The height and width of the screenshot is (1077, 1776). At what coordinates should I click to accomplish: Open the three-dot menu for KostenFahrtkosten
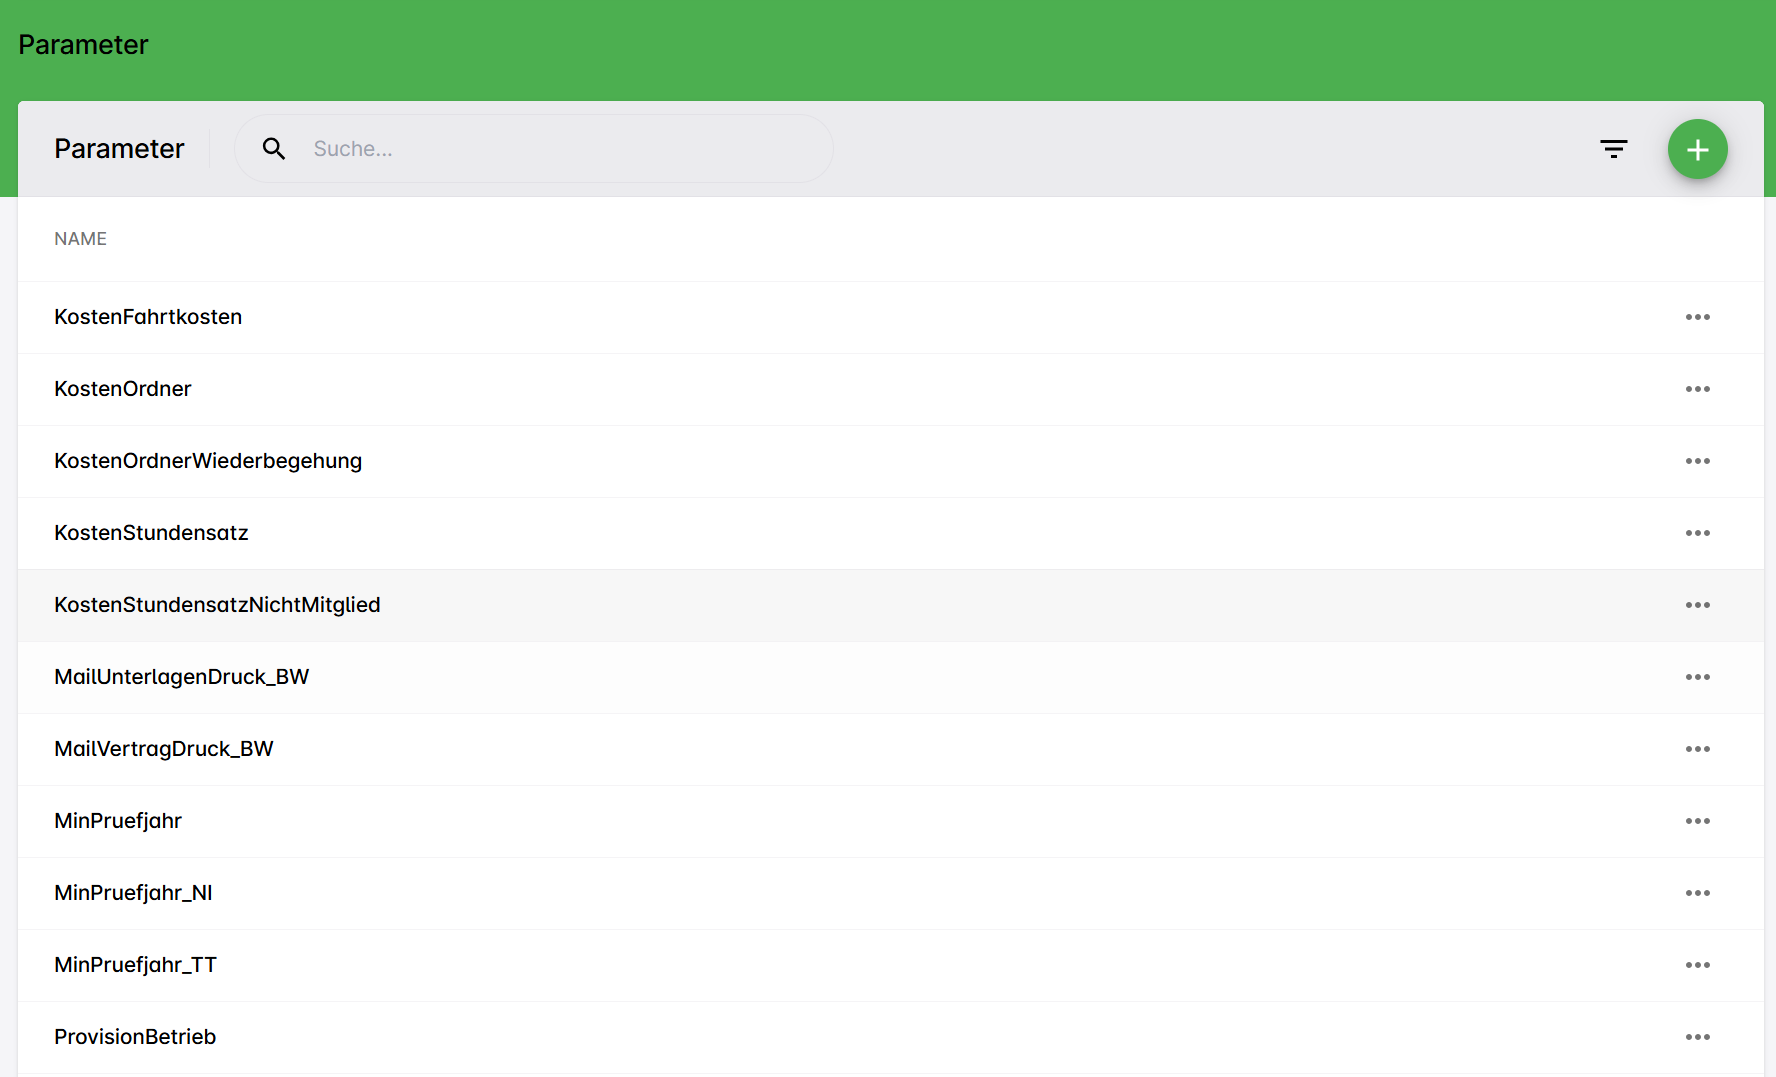[x=1697, y=317]
